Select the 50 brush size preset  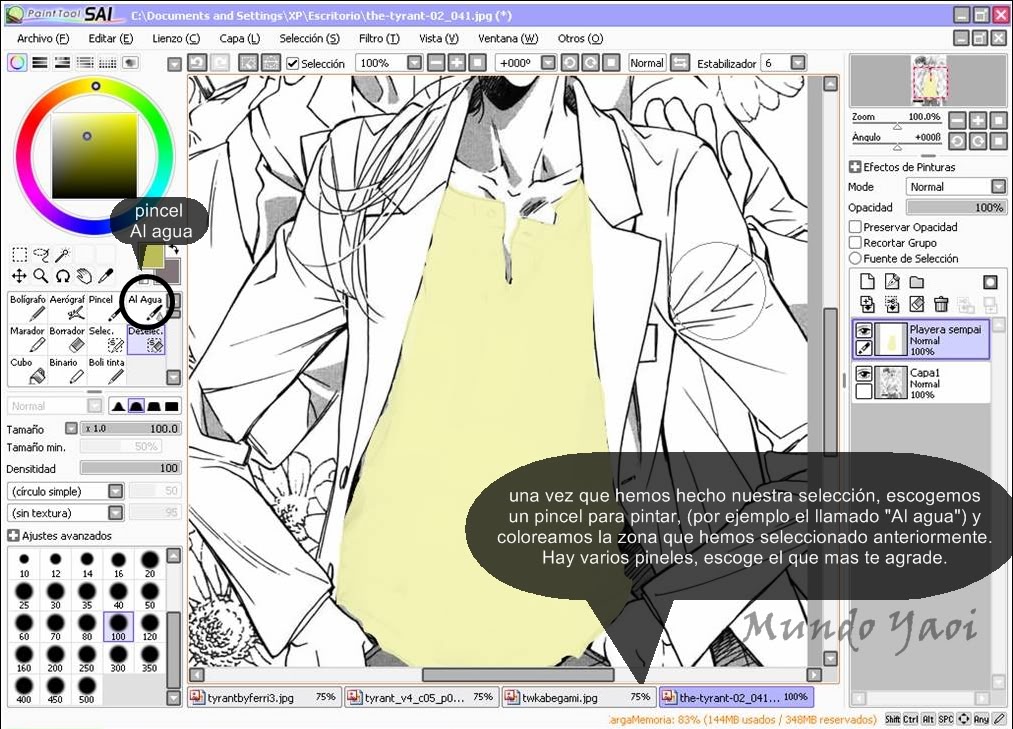pyautogui.click(x=150, y=595)
